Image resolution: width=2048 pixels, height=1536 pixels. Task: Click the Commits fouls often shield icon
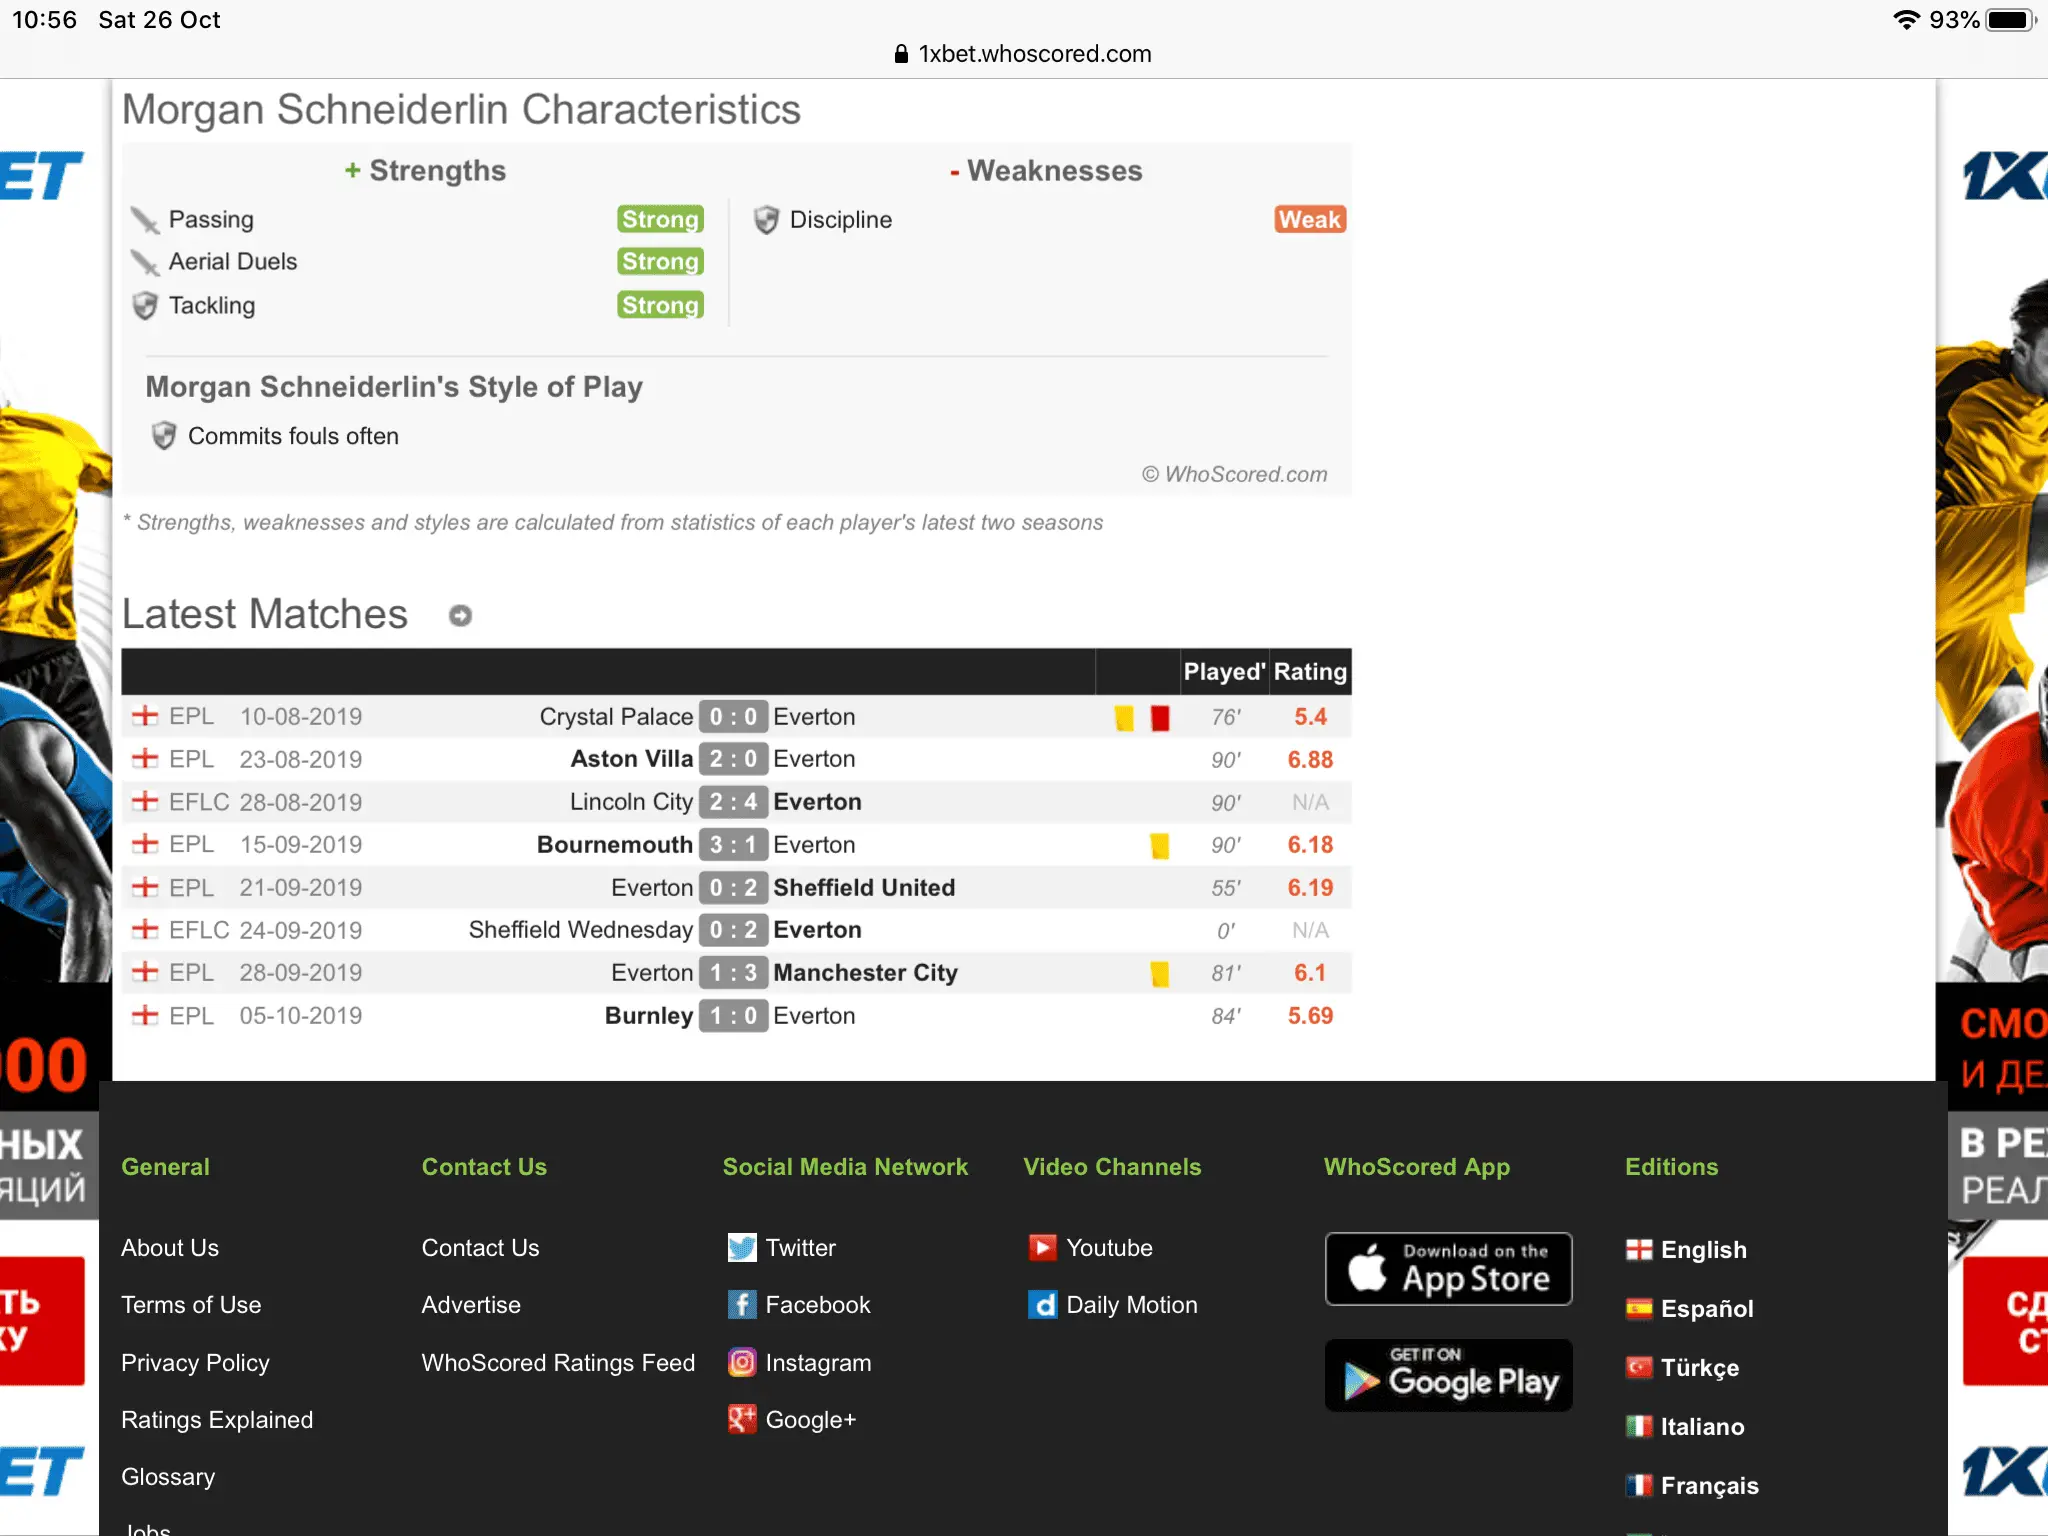click(164, 436)
